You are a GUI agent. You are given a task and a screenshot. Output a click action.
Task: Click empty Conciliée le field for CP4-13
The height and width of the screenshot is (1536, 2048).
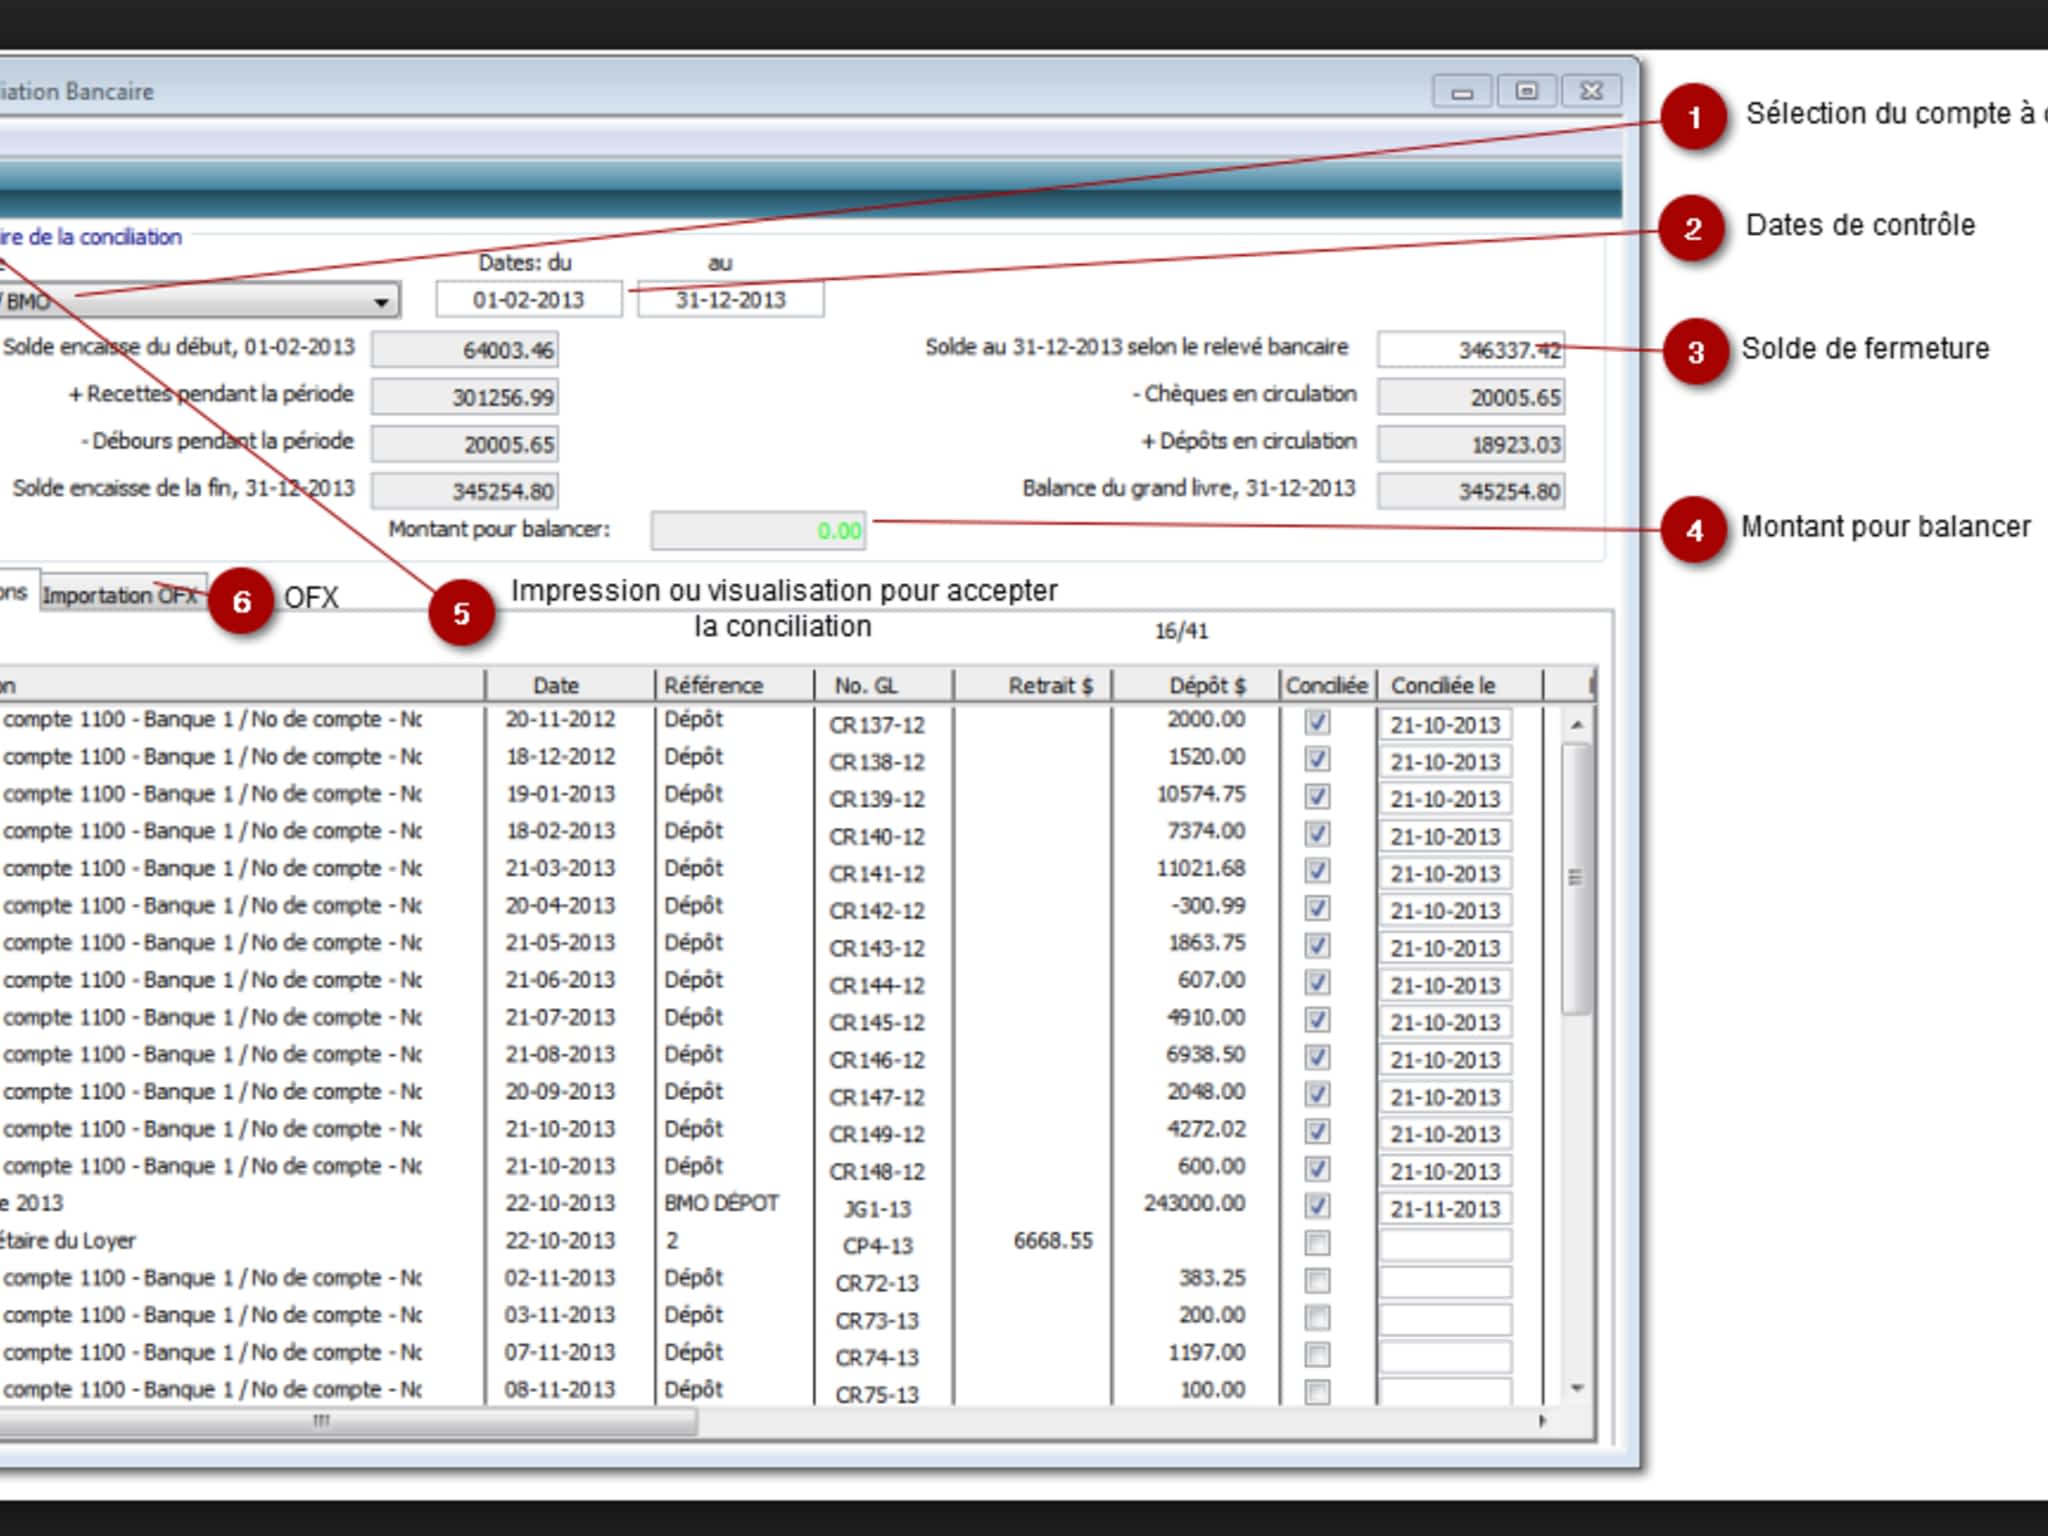pos(1446,1245)
